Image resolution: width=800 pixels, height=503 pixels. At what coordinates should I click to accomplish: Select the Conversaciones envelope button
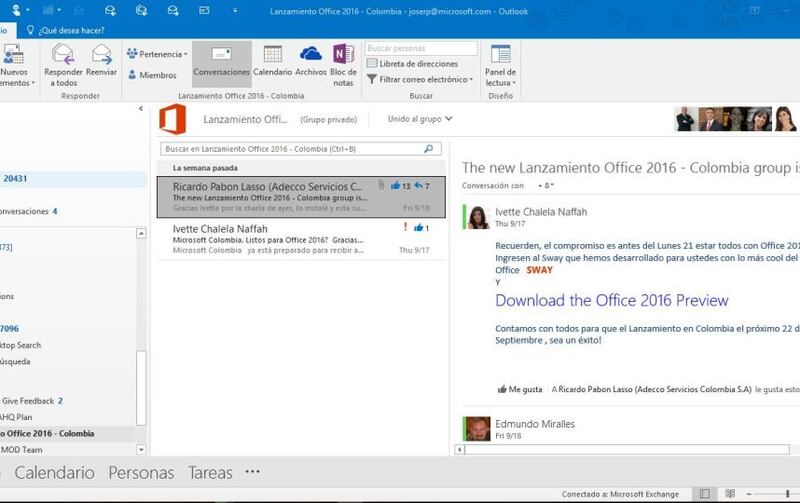pos(221,63)
